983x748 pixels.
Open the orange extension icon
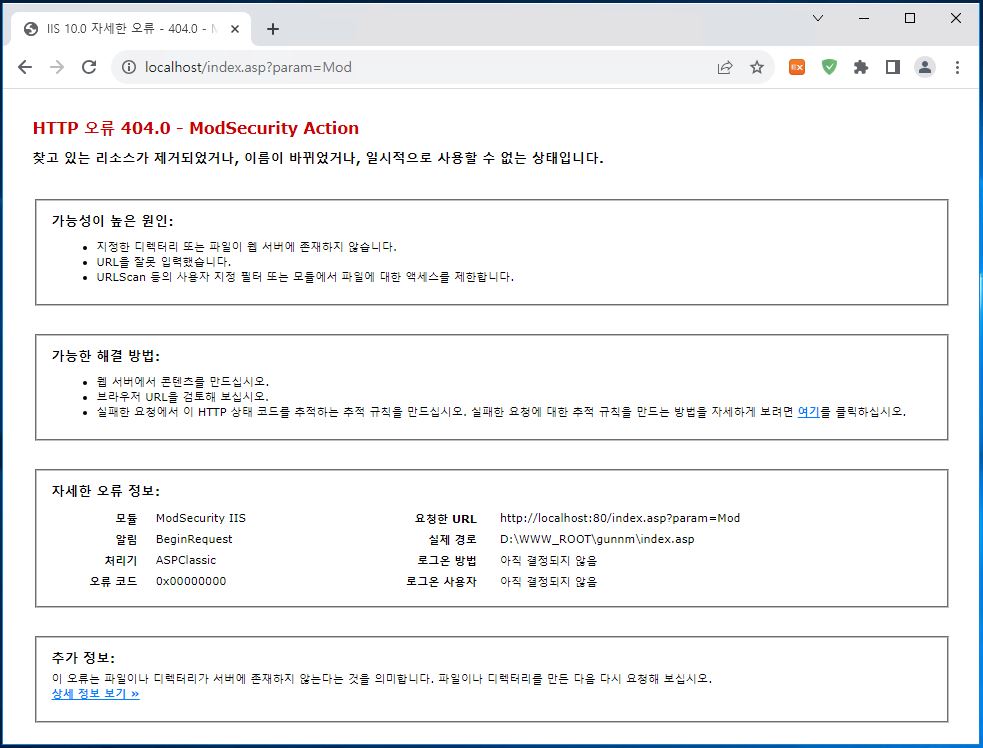pyautogui.click(x=797, y=67)
